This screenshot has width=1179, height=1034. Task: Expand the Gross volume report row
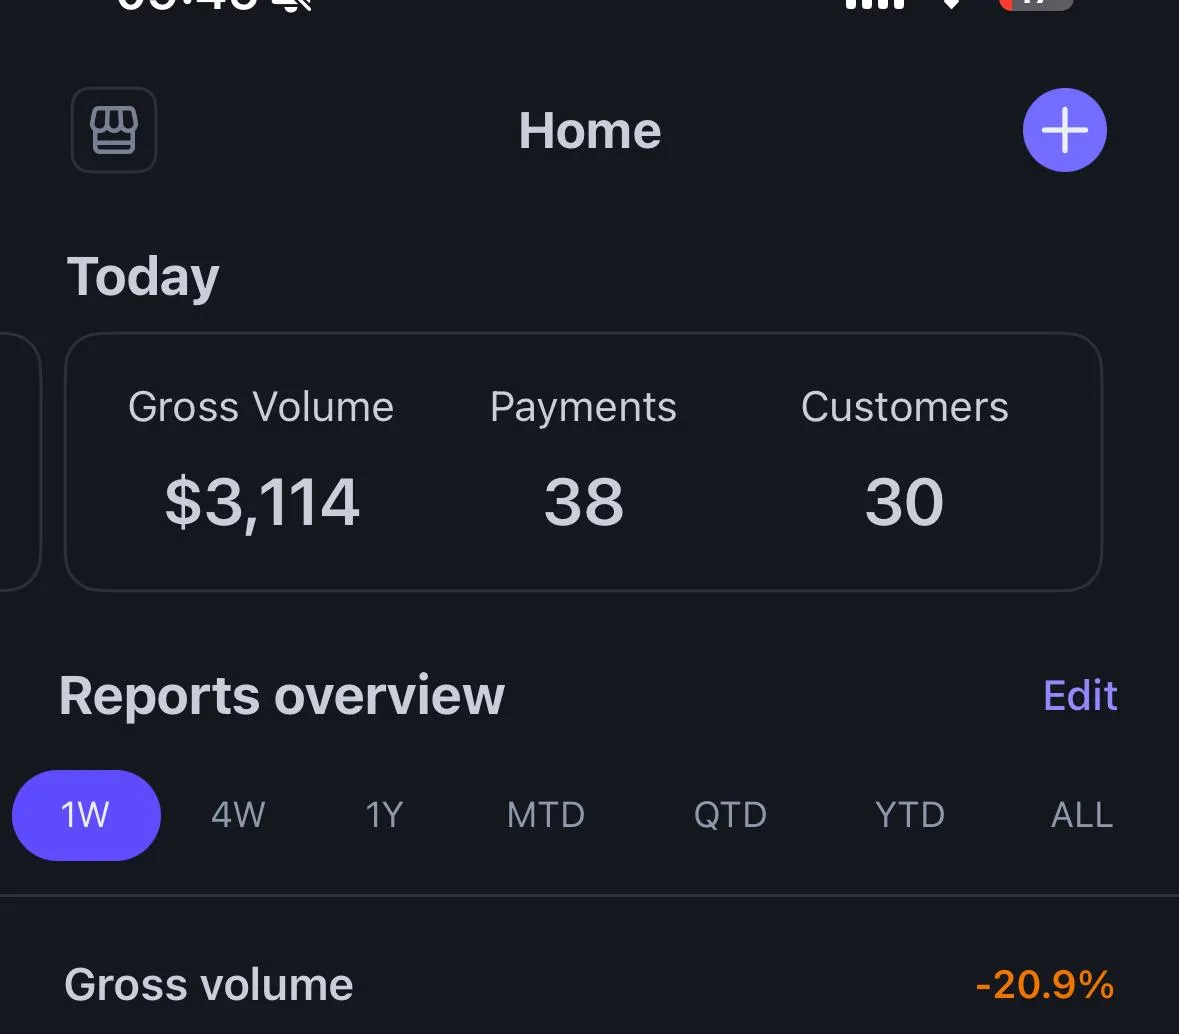pyautogui.click(x=209, y=985)
